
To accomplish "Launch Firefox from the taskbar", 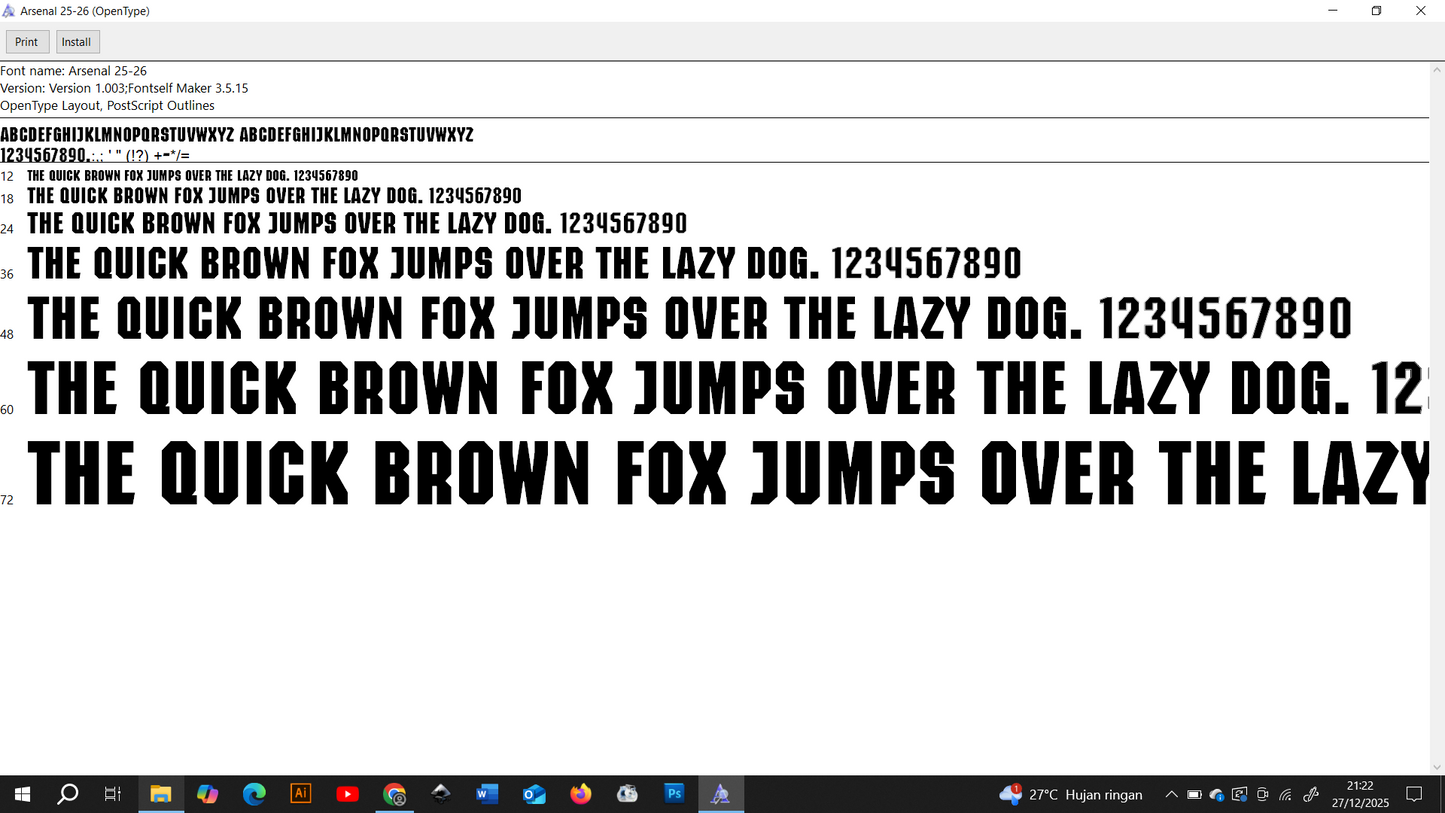I will pyautogui.click(x=580, y=793).
